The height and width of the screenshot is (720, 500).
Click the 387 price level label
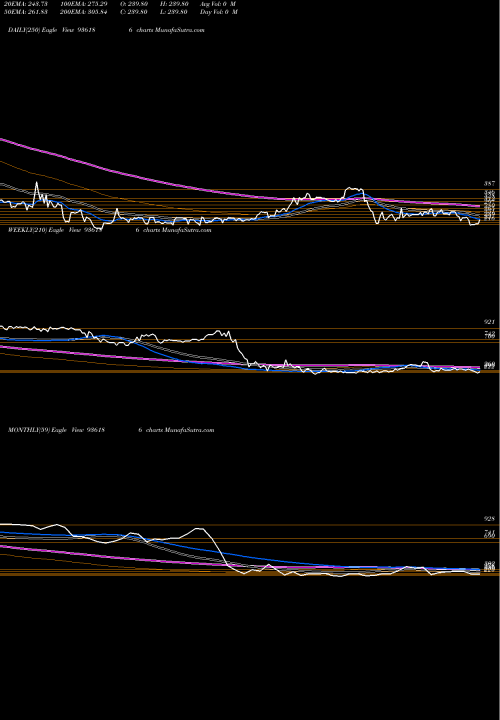coord(489,184)
